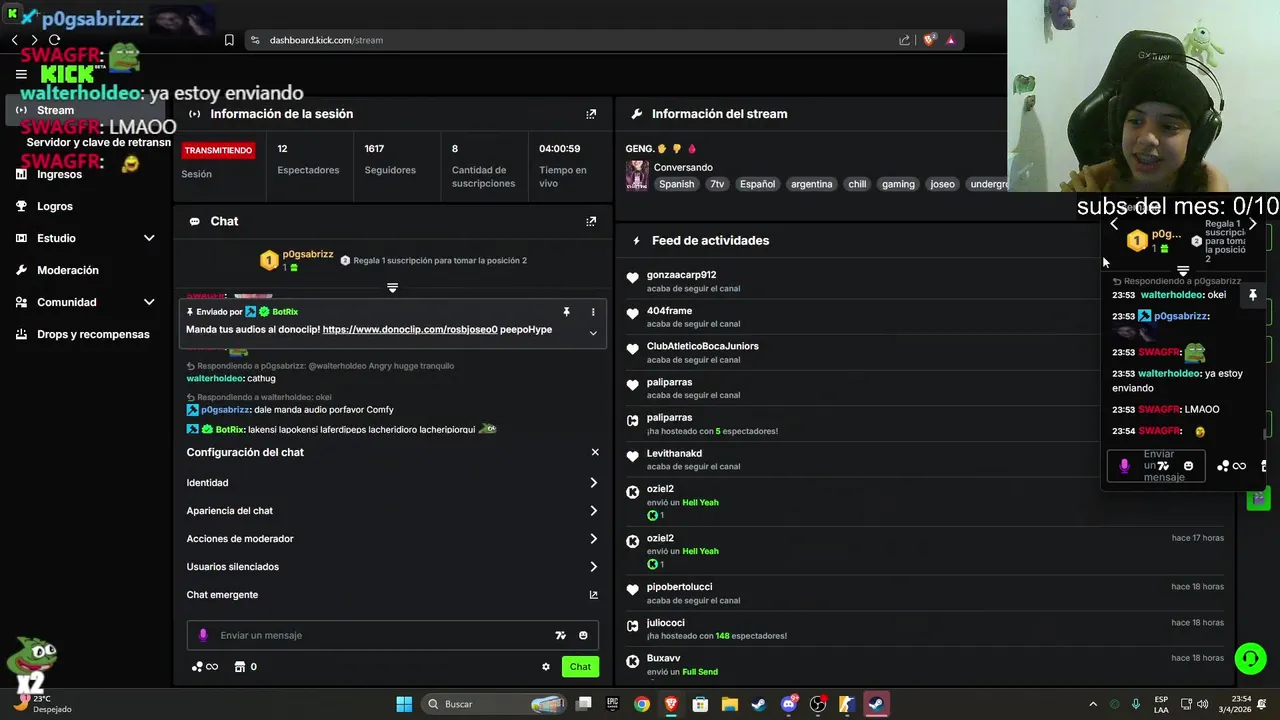Image resolution: width=1280 pixels, height=720 pixels.
Task: Close the Configuración del chat panel
Action: (x=595, y=452)
